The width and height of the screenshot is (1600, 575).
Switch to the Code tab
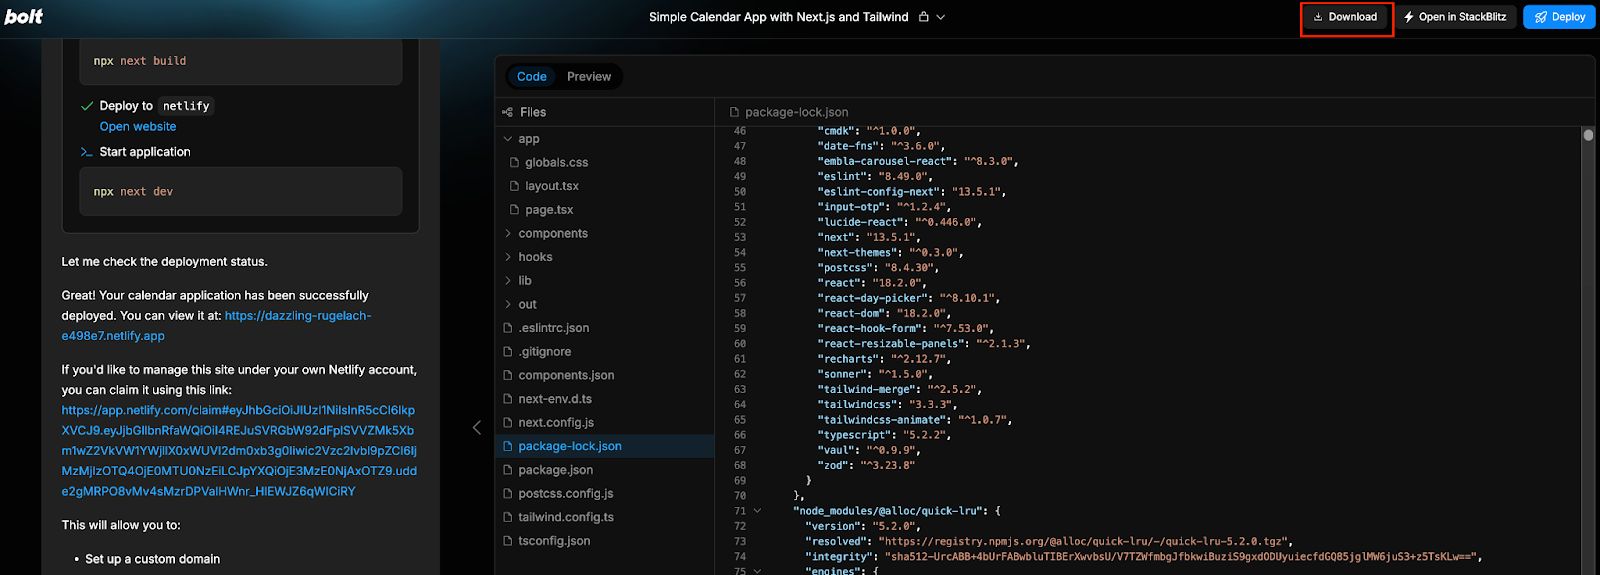[x=532, y=77]
